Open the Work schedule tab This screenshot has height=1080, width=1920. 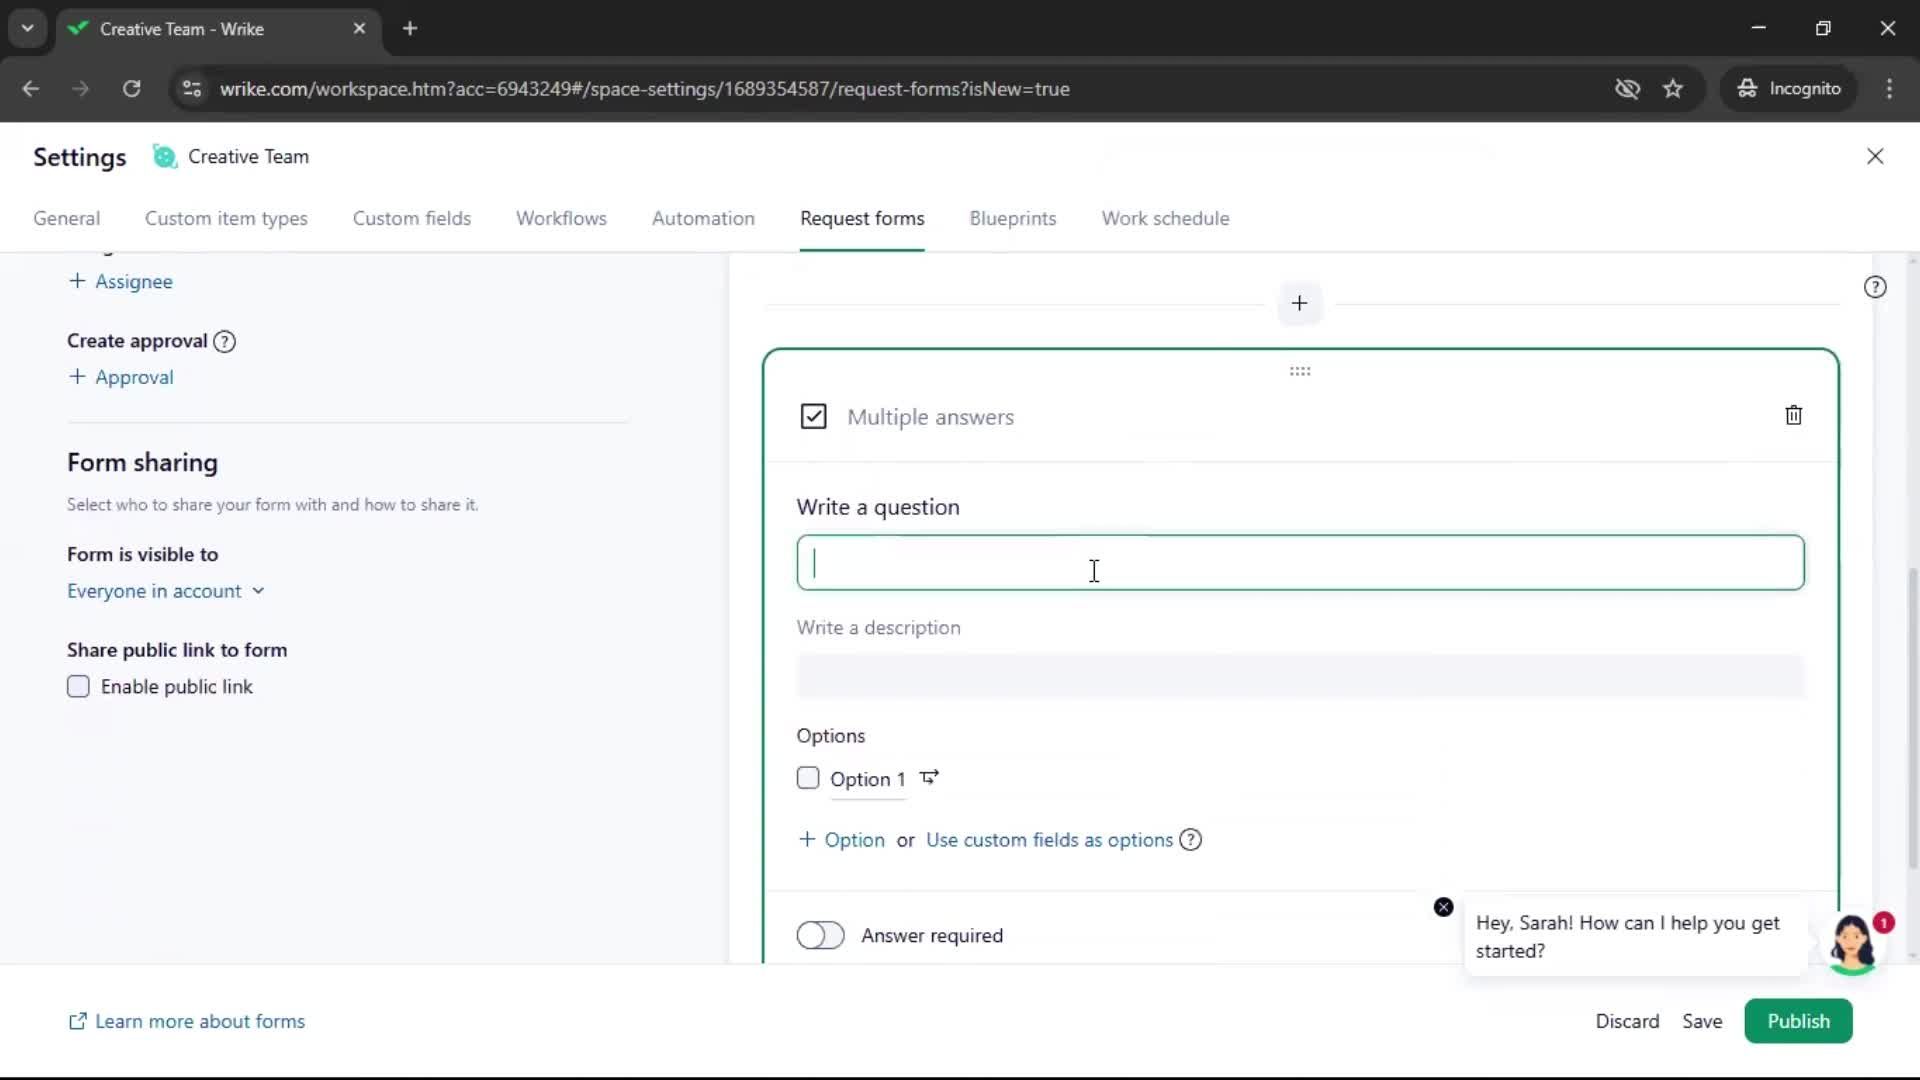pyautogui.click(x=1165, y=218)
